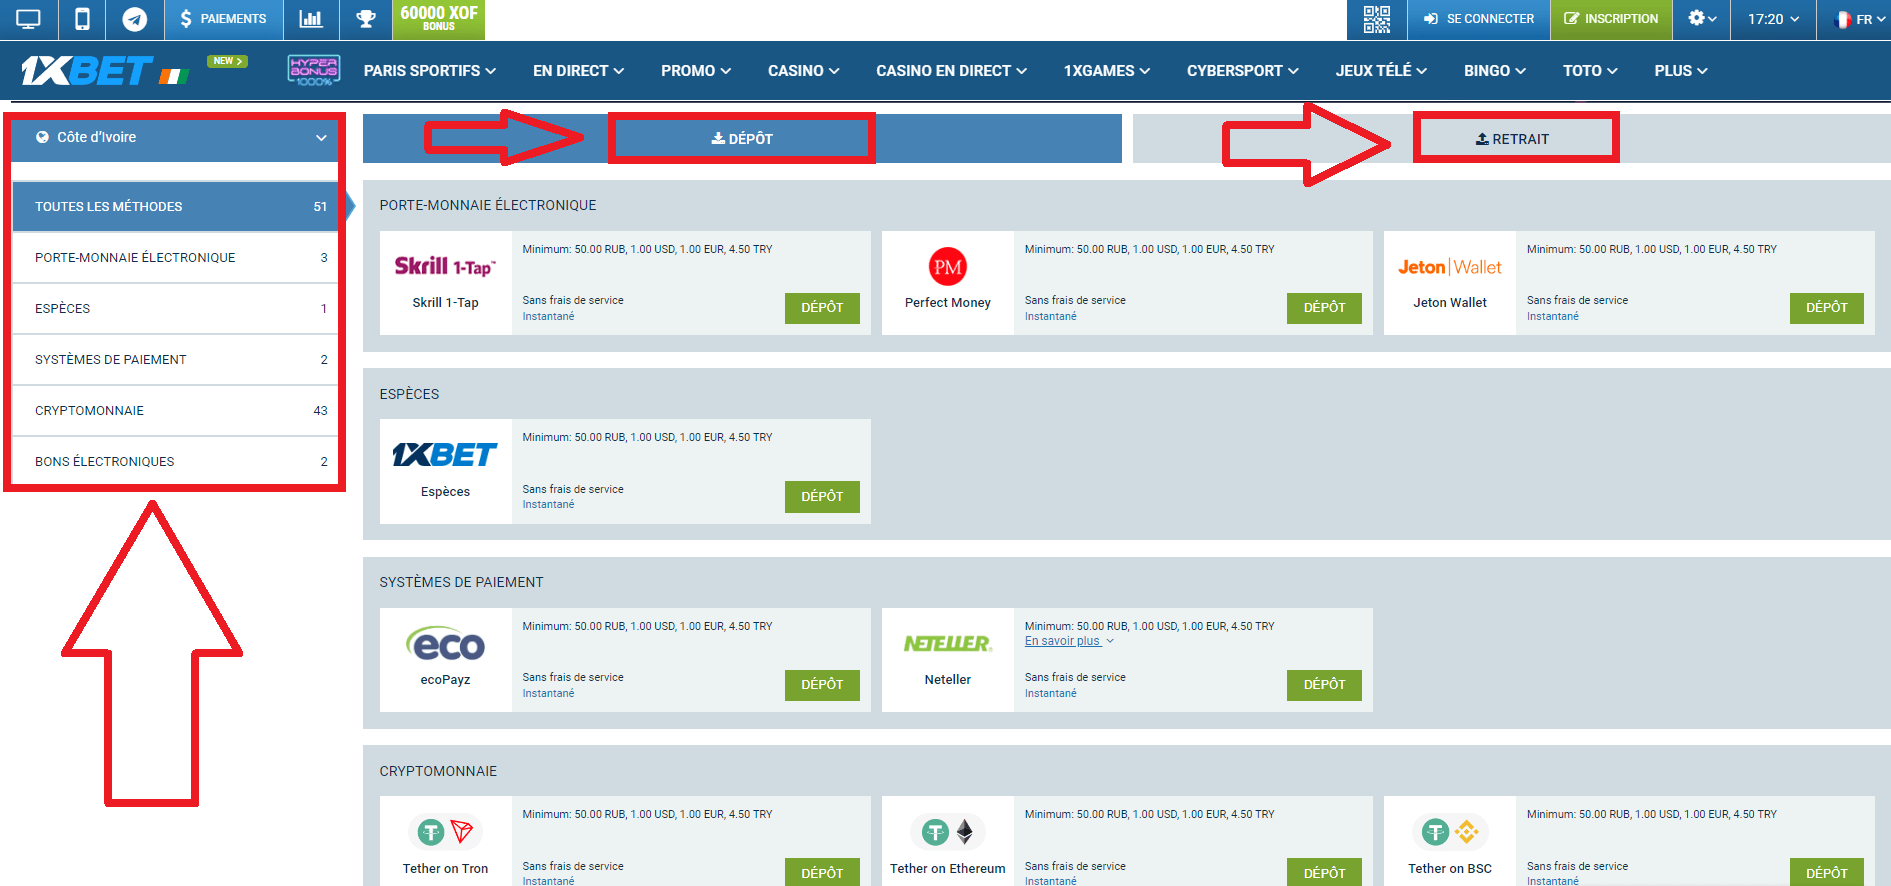
Task: Click the Inscription button
Action: tap(1611, 19)
